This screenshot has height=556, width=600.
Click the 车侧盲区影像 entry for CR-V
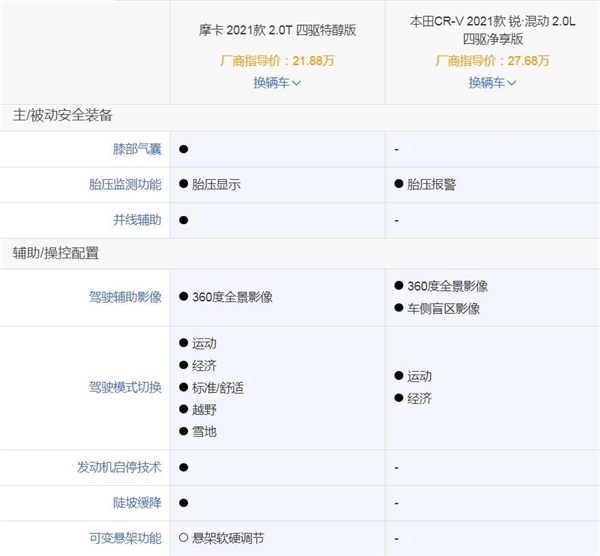(445, 309)
